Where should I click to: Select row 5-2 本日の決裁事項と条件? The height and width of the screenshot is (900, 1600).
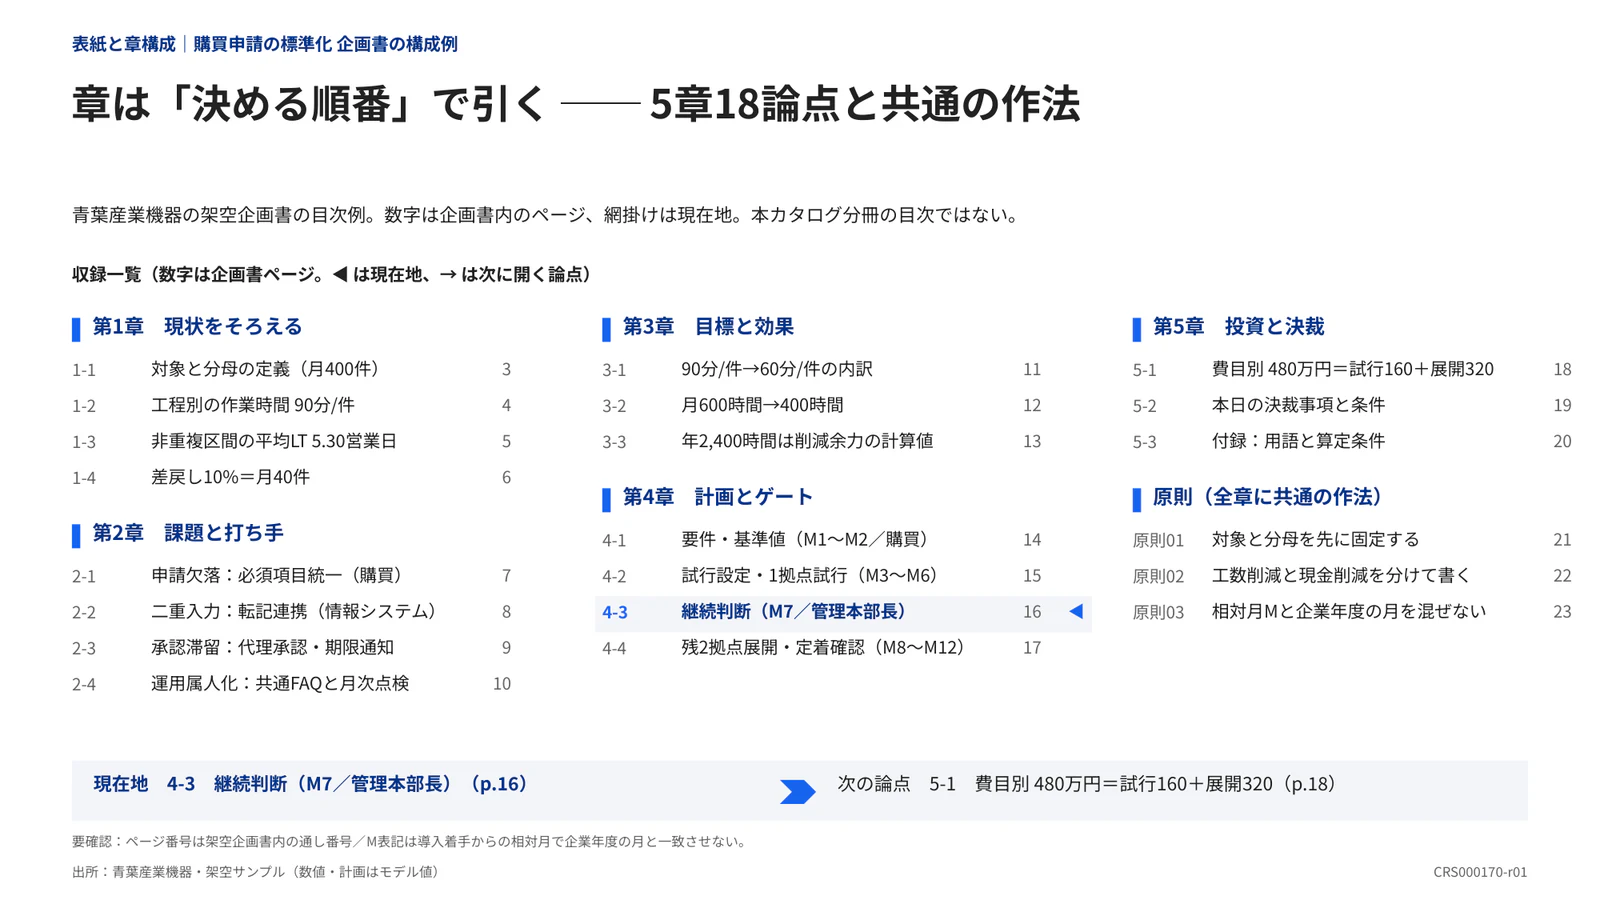1352,405
